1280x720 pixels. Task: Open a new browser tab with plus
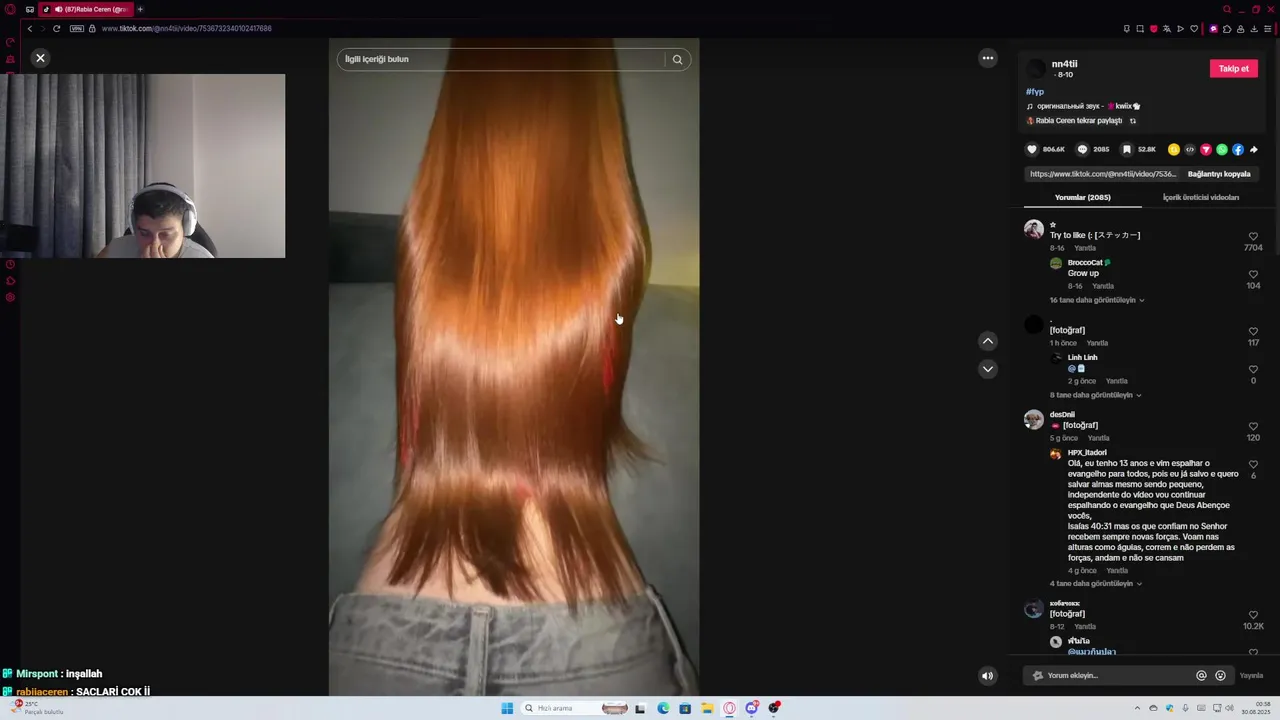[140, 9]
